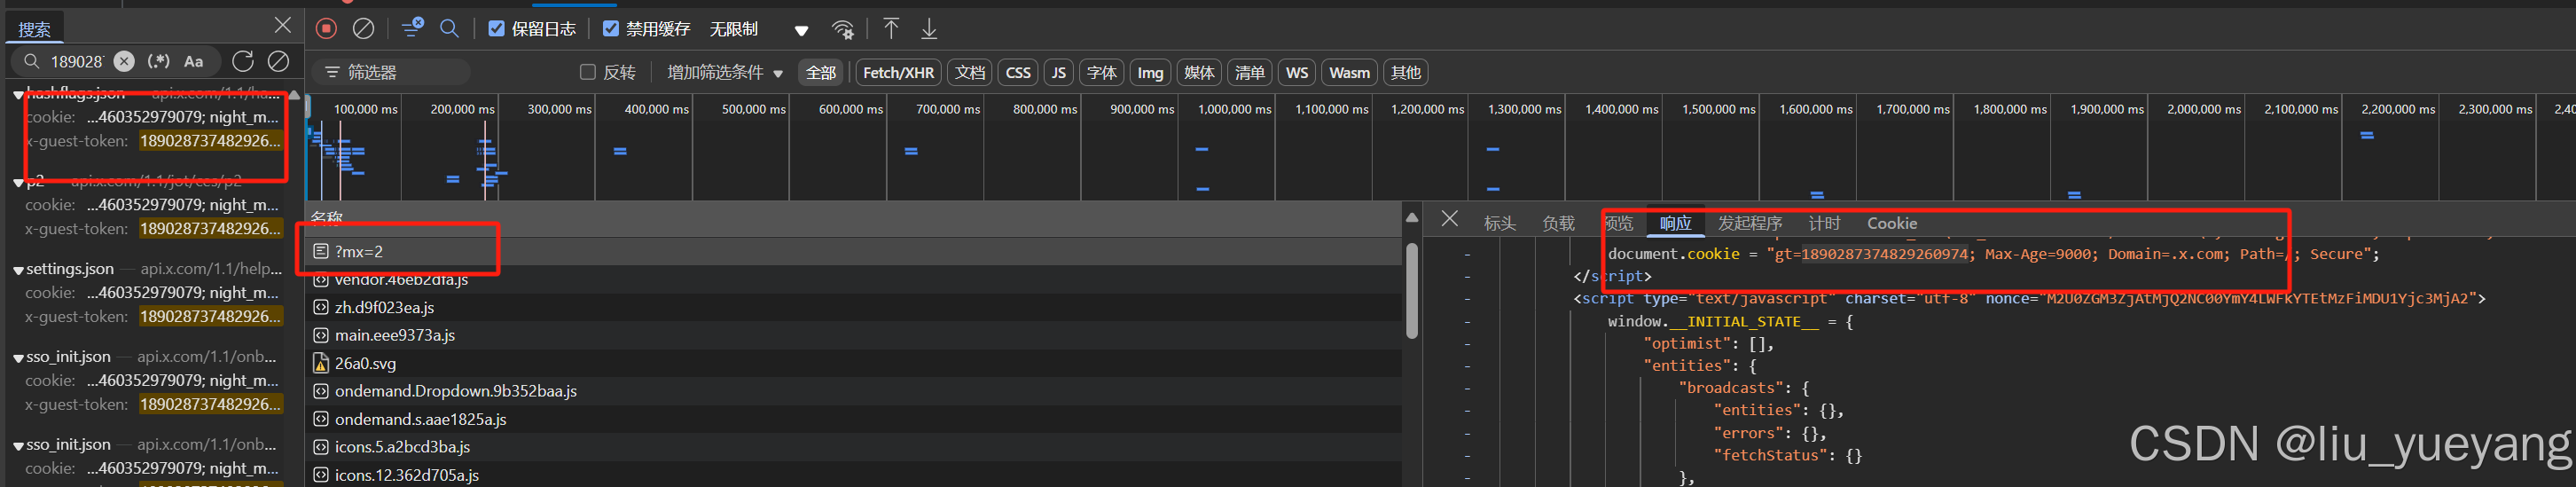The image size is (2576, 487).
Task: Filter requests by CSS
Action: coord(1018,72)
